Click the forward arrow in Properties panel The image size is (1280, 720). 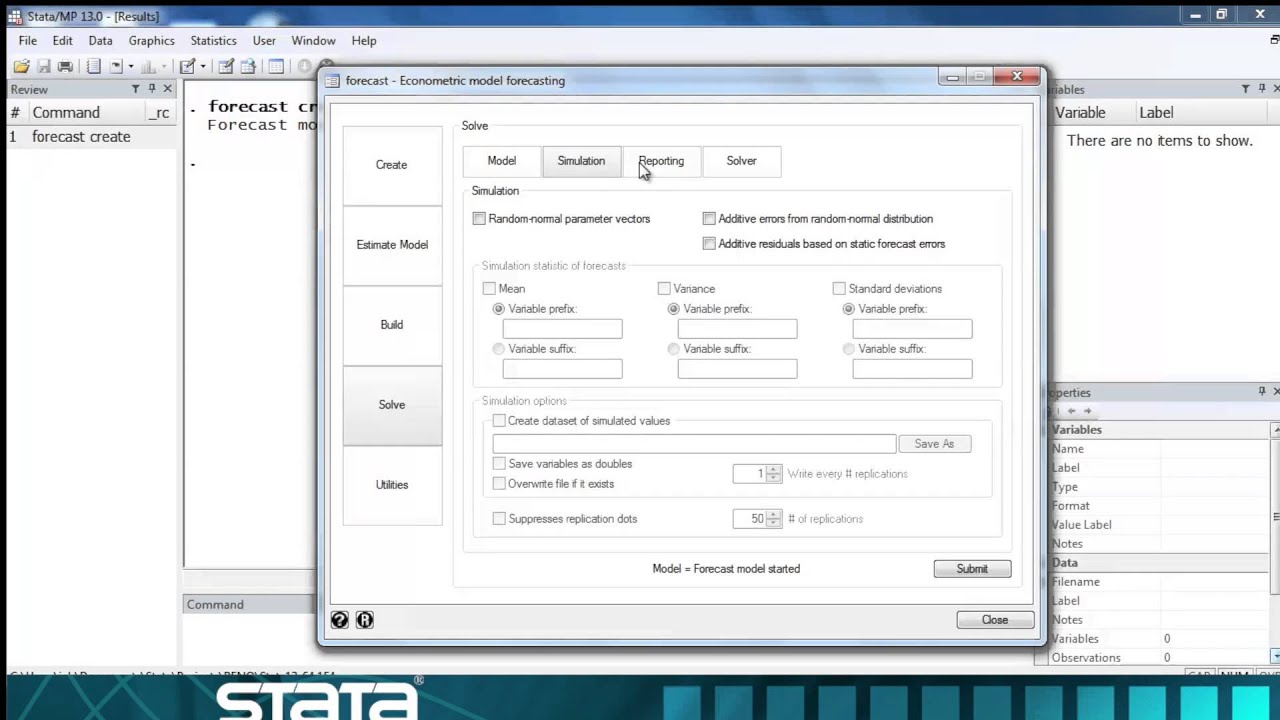tap(1087, 411)
